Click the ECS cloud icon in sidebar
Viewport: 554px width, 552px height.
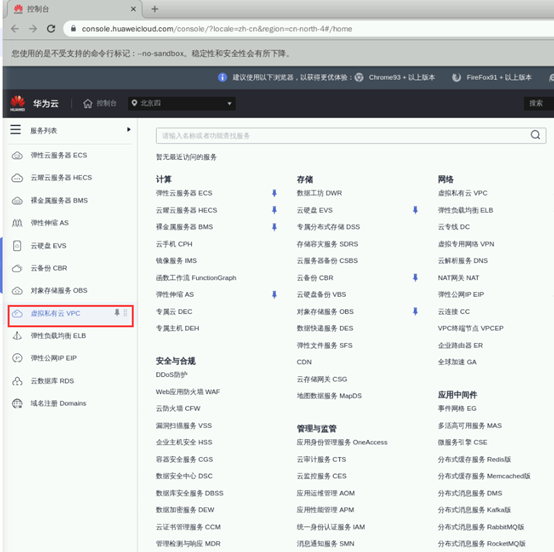(17, 155)
